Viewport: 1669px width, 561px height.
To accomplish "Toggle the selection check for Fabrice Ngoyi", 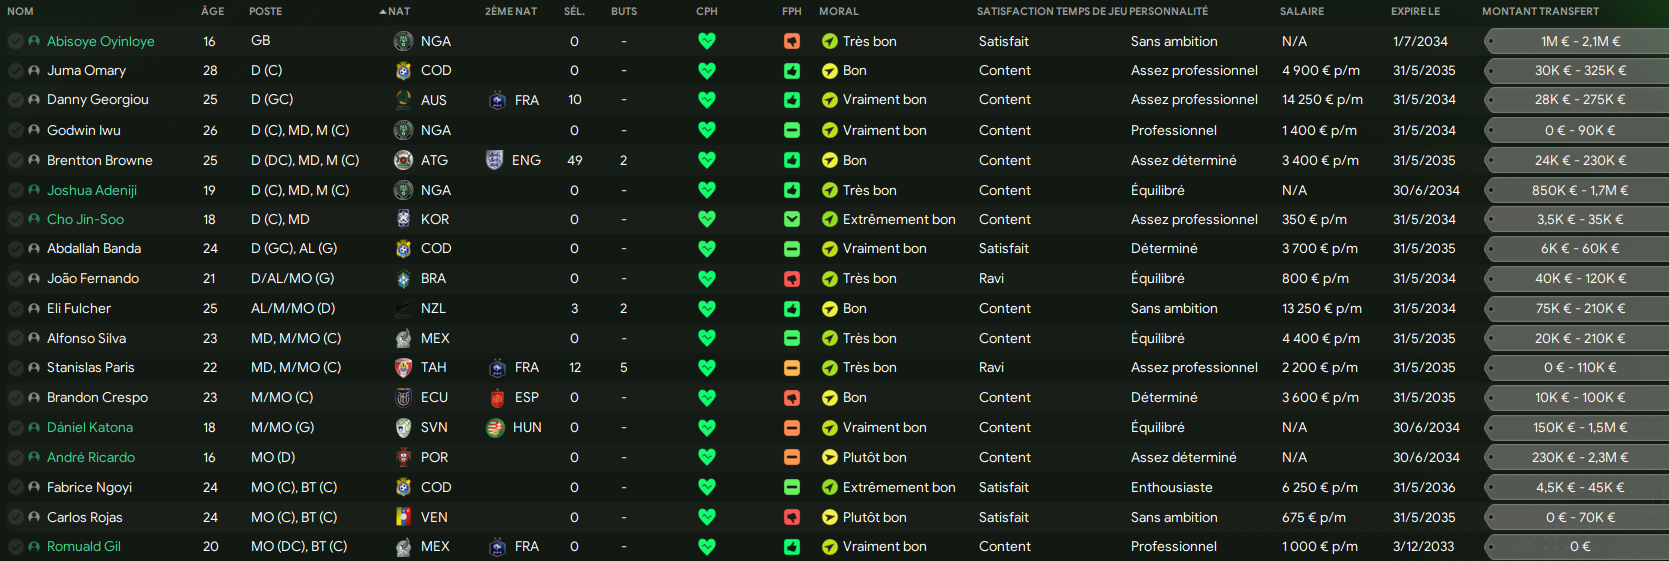I will (x=16, y=488).
